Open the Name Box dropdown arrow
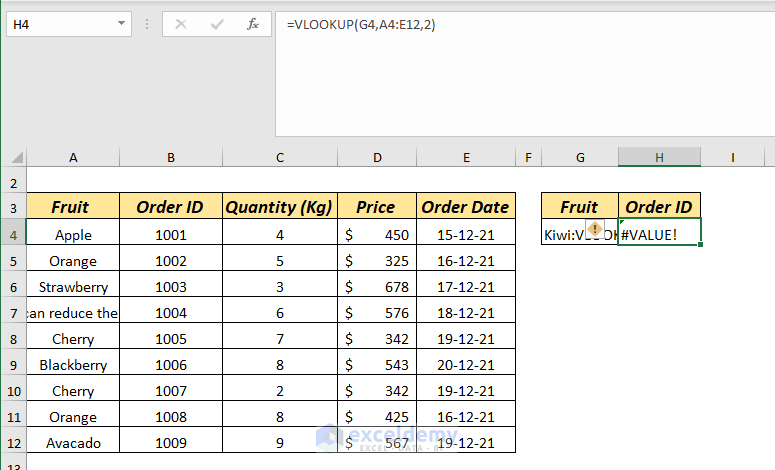The image size is (775, 470). pyautogui.click(x=121, y=24)
